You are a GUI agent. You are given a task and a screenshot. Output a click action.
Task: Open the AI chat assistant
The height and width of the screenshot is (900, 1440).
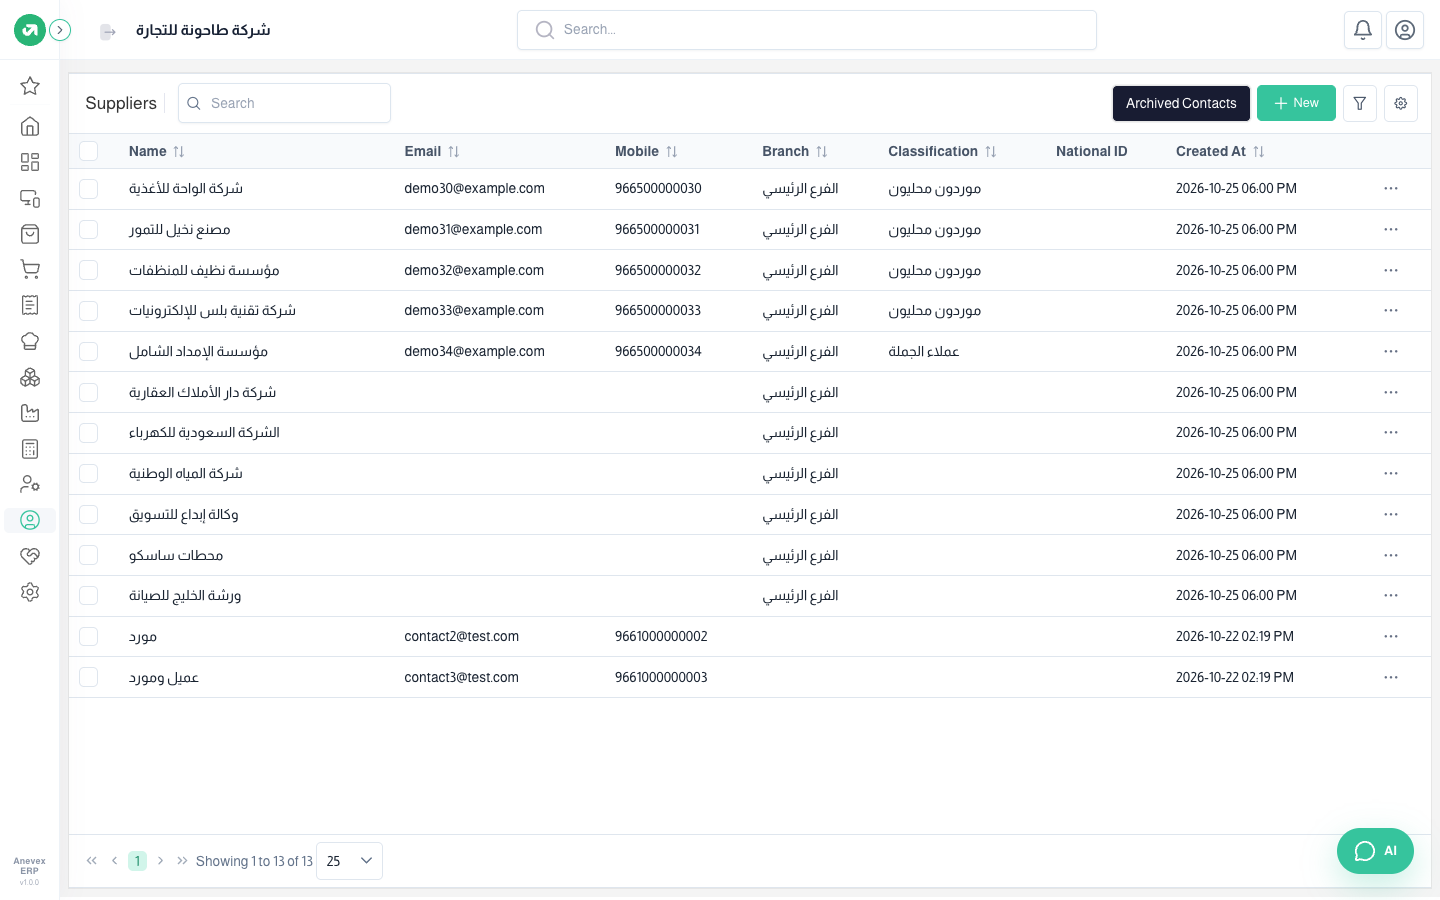tap(1375, 851)
